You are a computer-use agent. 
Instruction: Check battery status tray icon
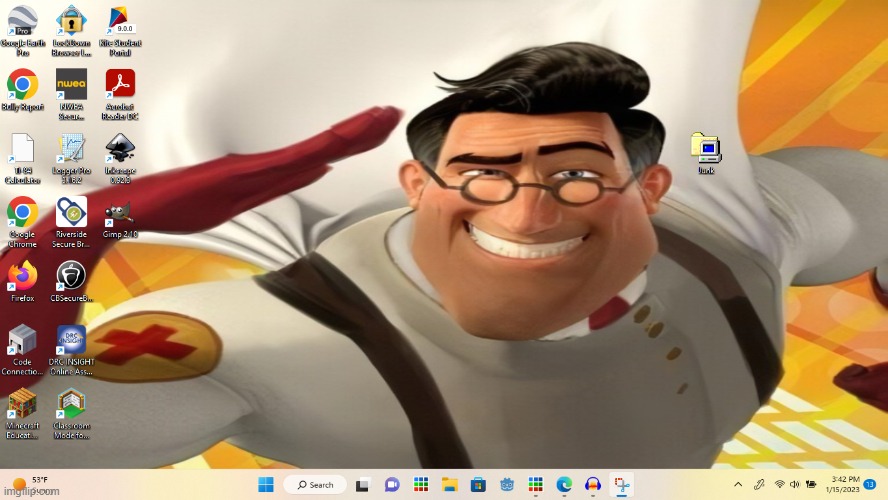pos(811,485)
